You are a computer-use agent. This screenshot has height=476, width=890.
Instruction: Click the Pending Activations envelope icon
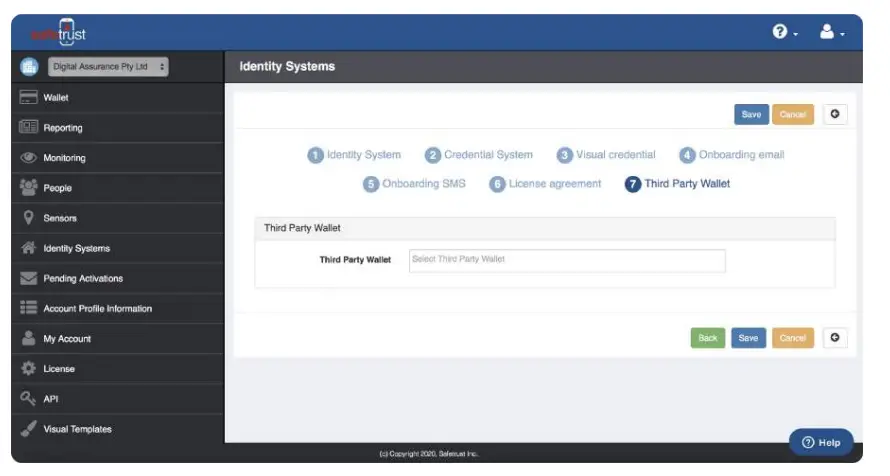pyautogui.click(x=28, y=278)
